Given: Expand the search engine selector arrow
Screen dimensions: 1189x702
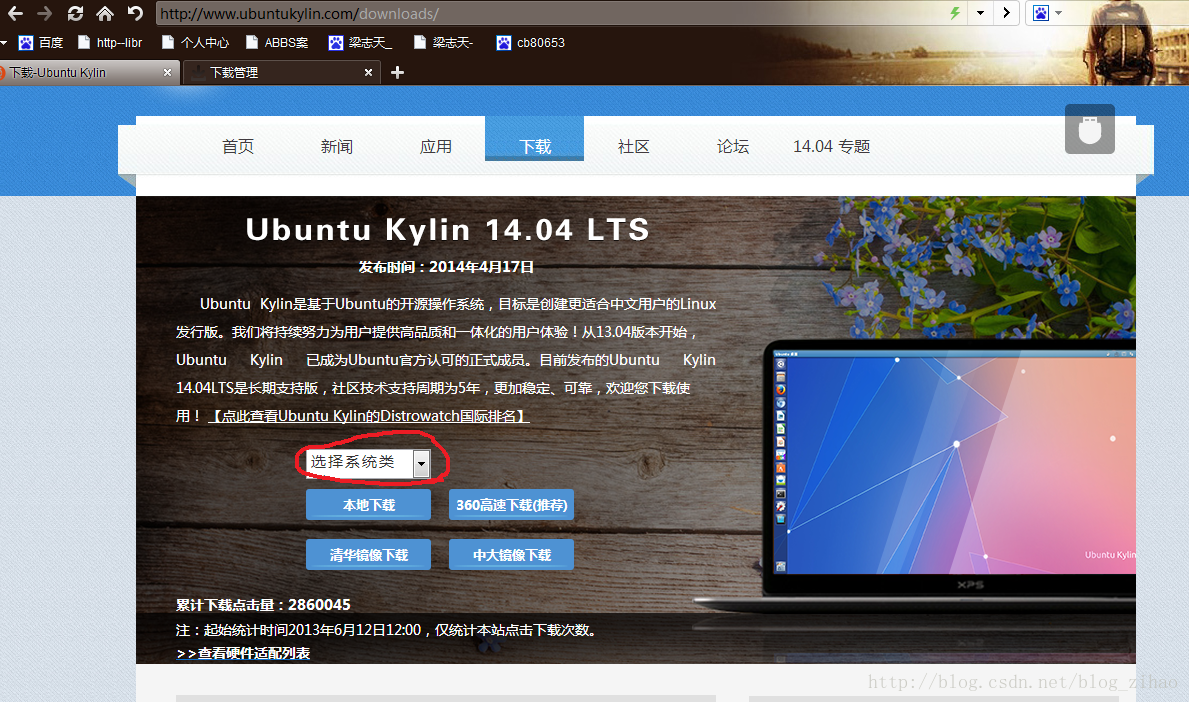Looking at the screenshot, I should (x=1059, y=13).
